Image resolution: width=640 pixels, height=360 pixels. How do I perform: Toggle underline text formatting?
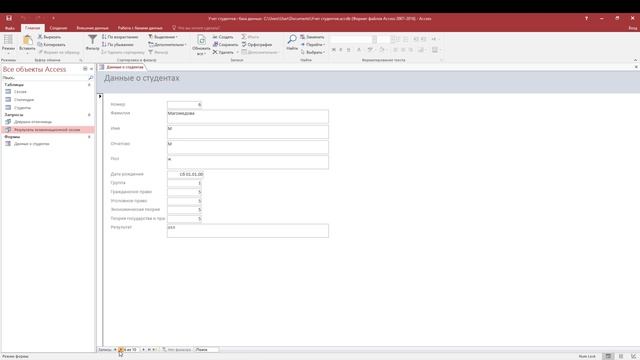pos(349,50)
